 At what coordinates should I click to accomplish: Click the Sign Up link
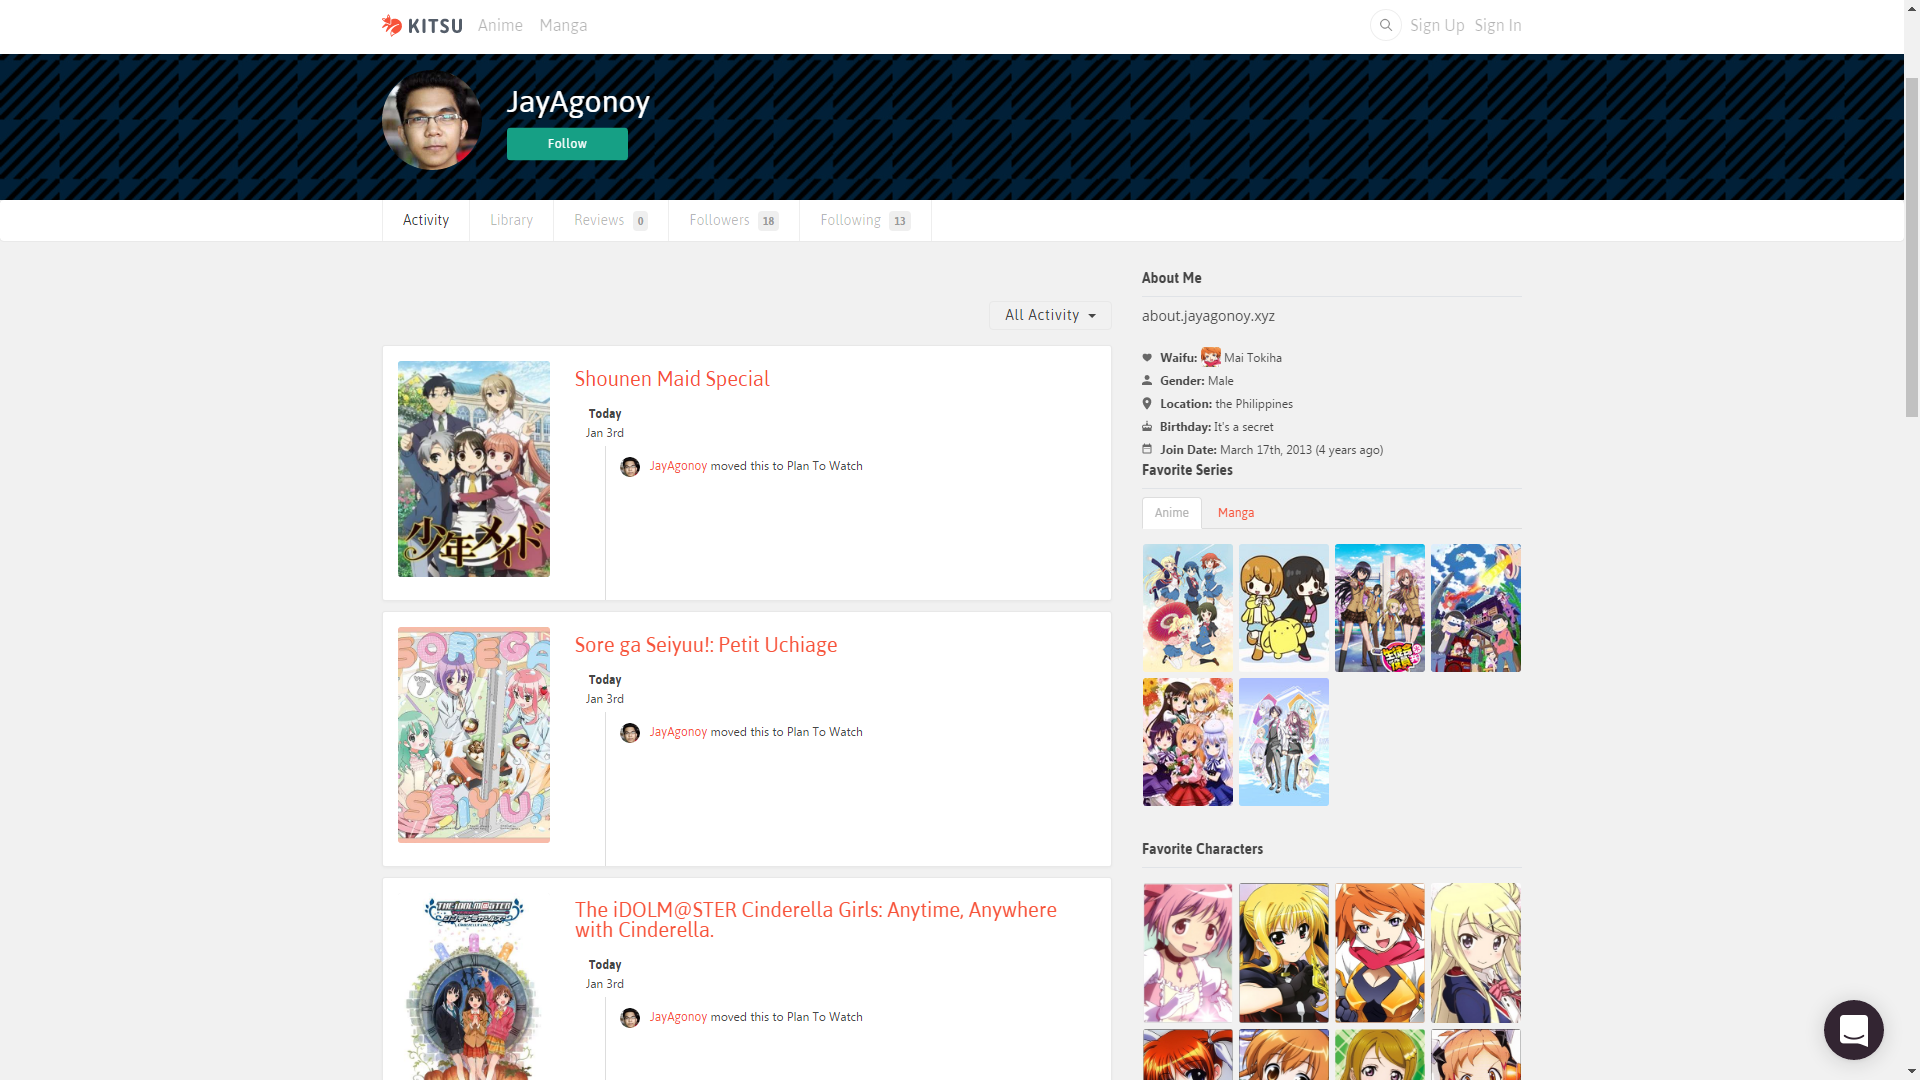click(x=1436, y=25)
